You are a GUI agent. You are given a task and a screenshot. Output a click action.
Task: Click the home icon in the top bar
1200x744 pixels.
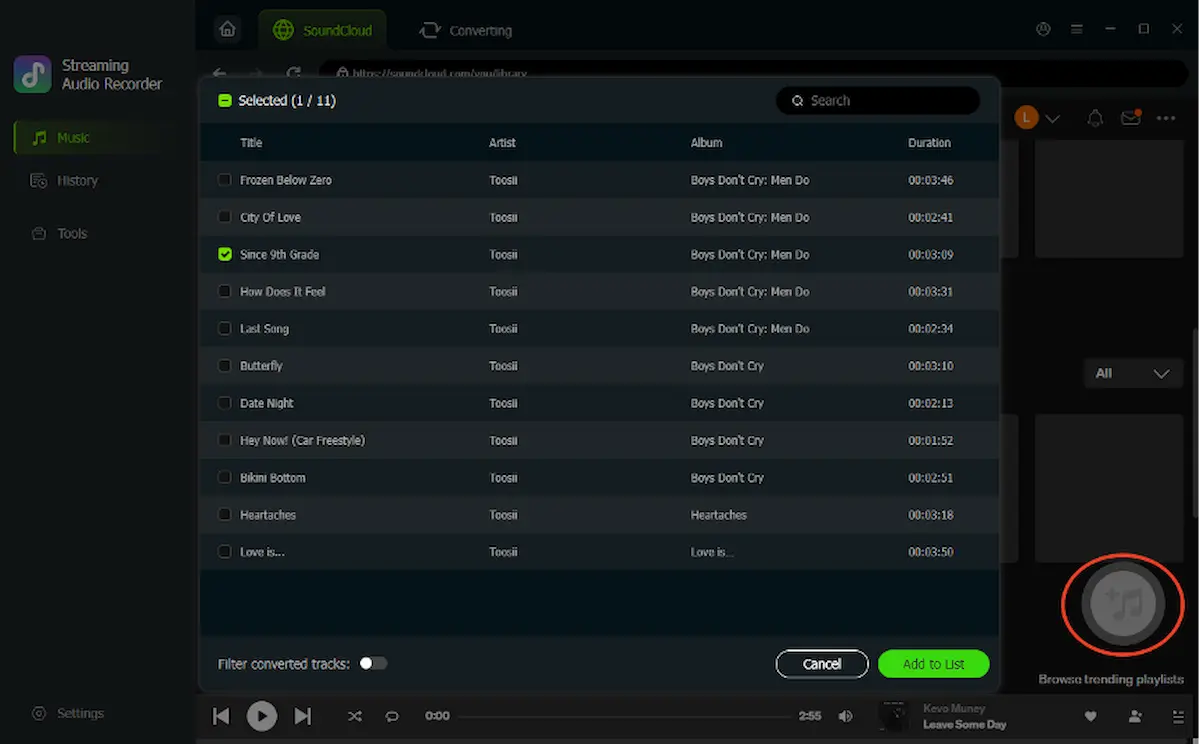click(x=228, y=29)
